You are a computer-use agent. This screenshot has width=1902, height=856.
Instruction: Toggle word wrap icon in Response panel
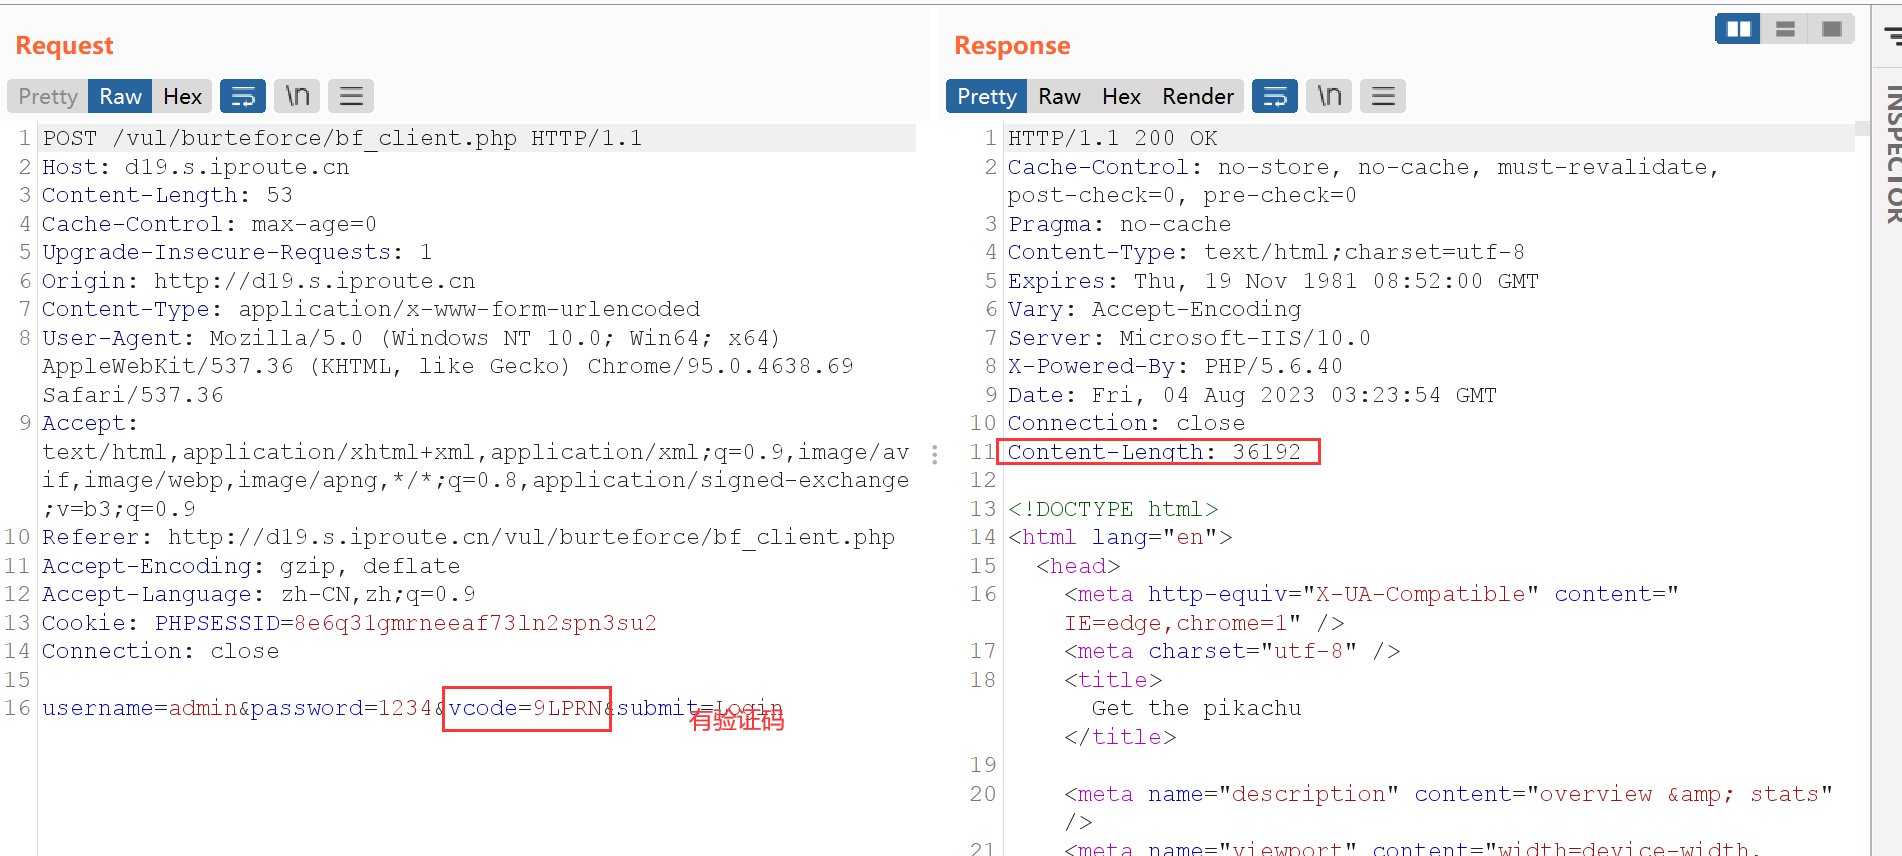click(1275, 96)
